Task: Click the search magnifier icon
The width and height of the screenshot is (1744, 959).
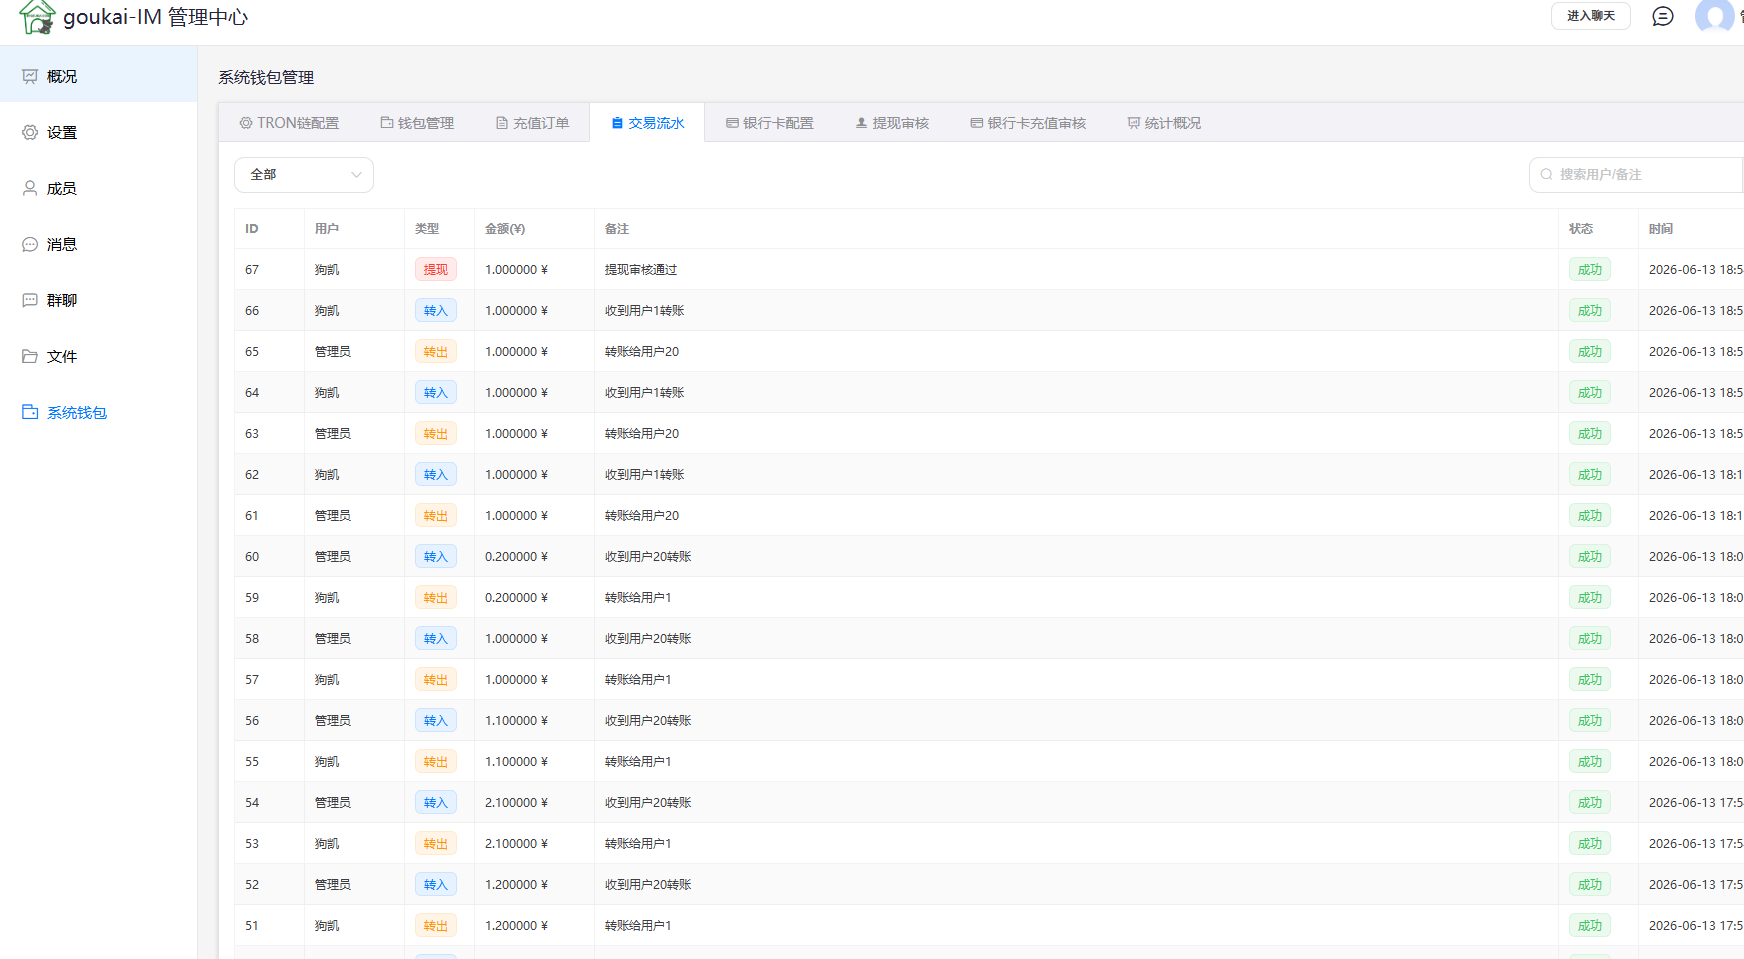Action: pos(1547,174)
